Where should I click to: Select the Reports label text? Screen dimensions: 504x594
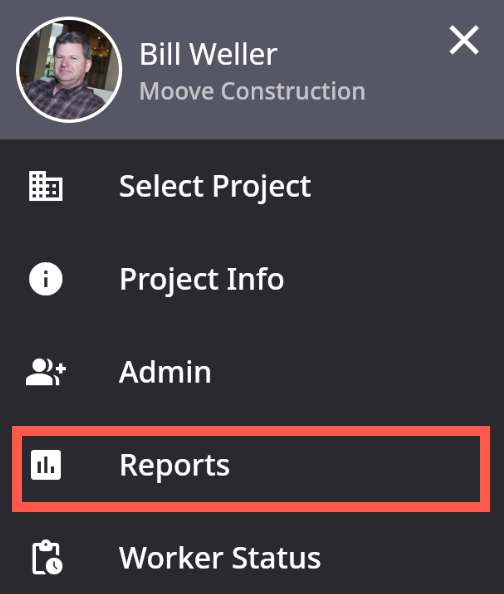pos(174,465)
